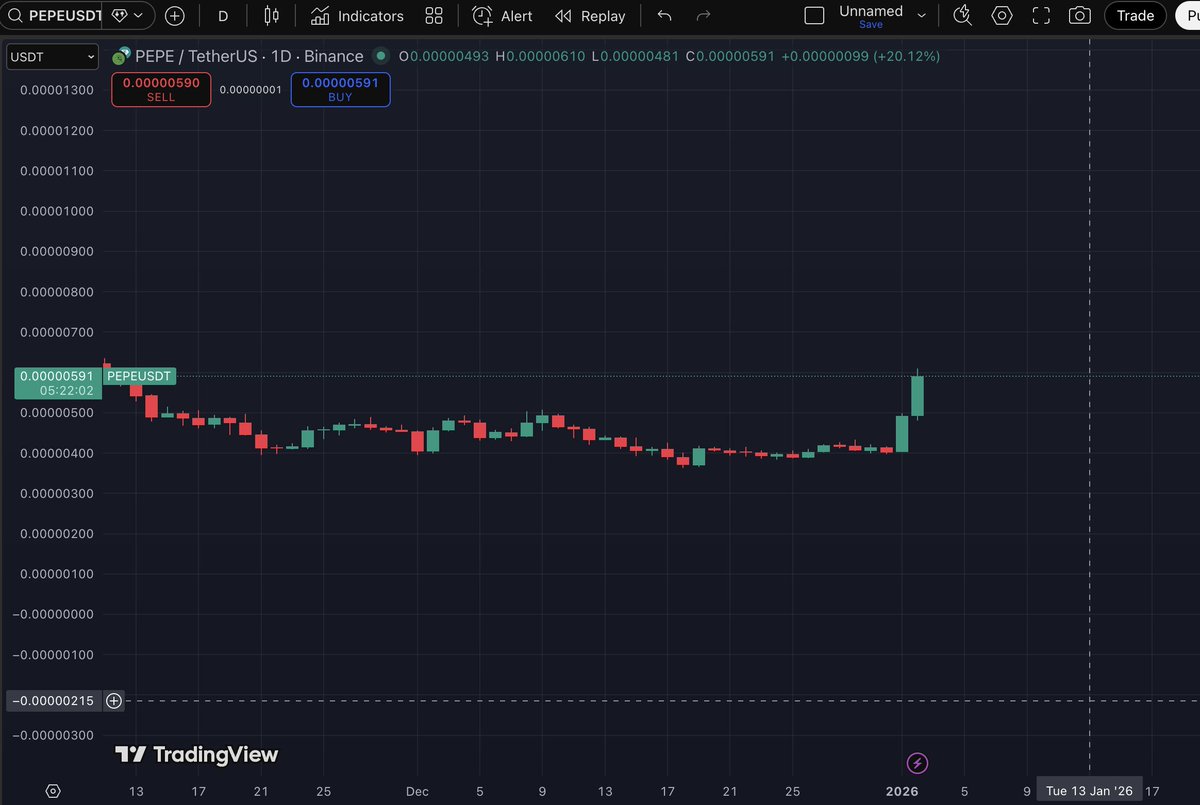Undo the last chart action
The height and width of the screenshot is (805, 1200).
(665, 16)
